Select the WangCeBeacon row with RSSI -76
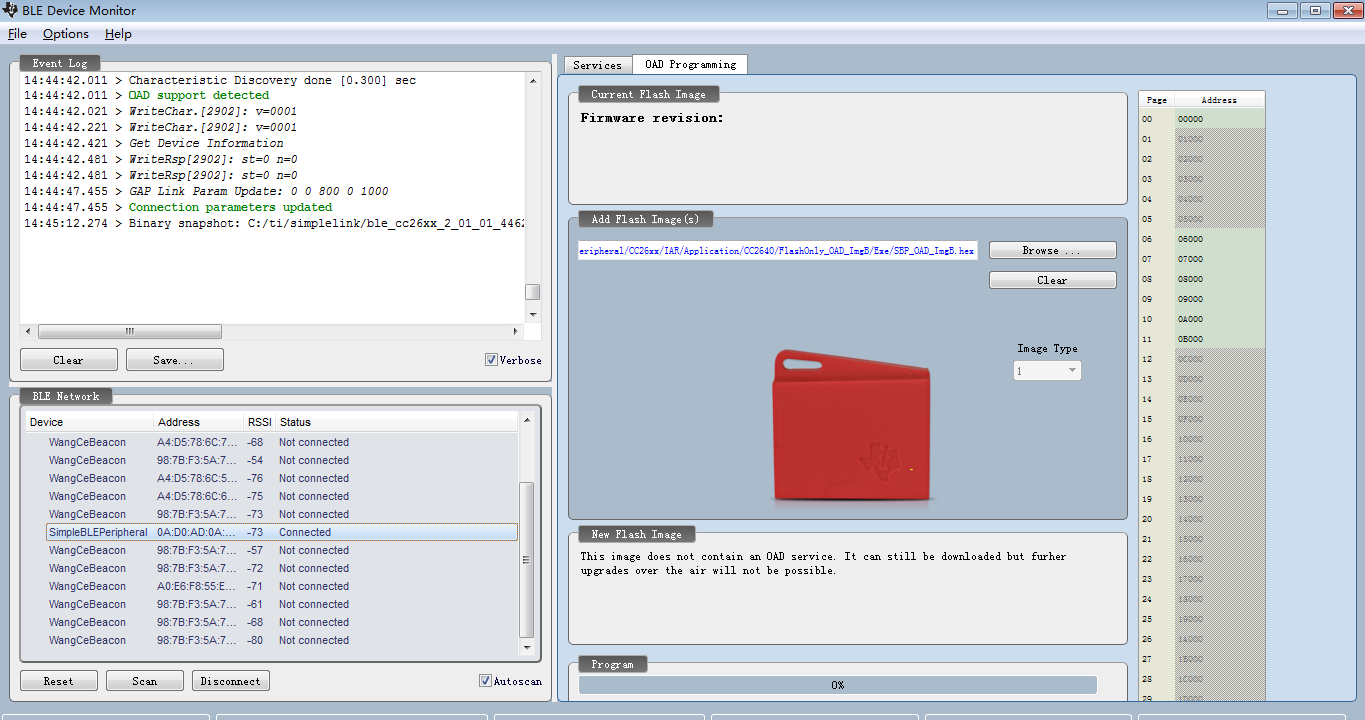The width and height of the screenshot is (1365, 720). (x=282, y=478)
